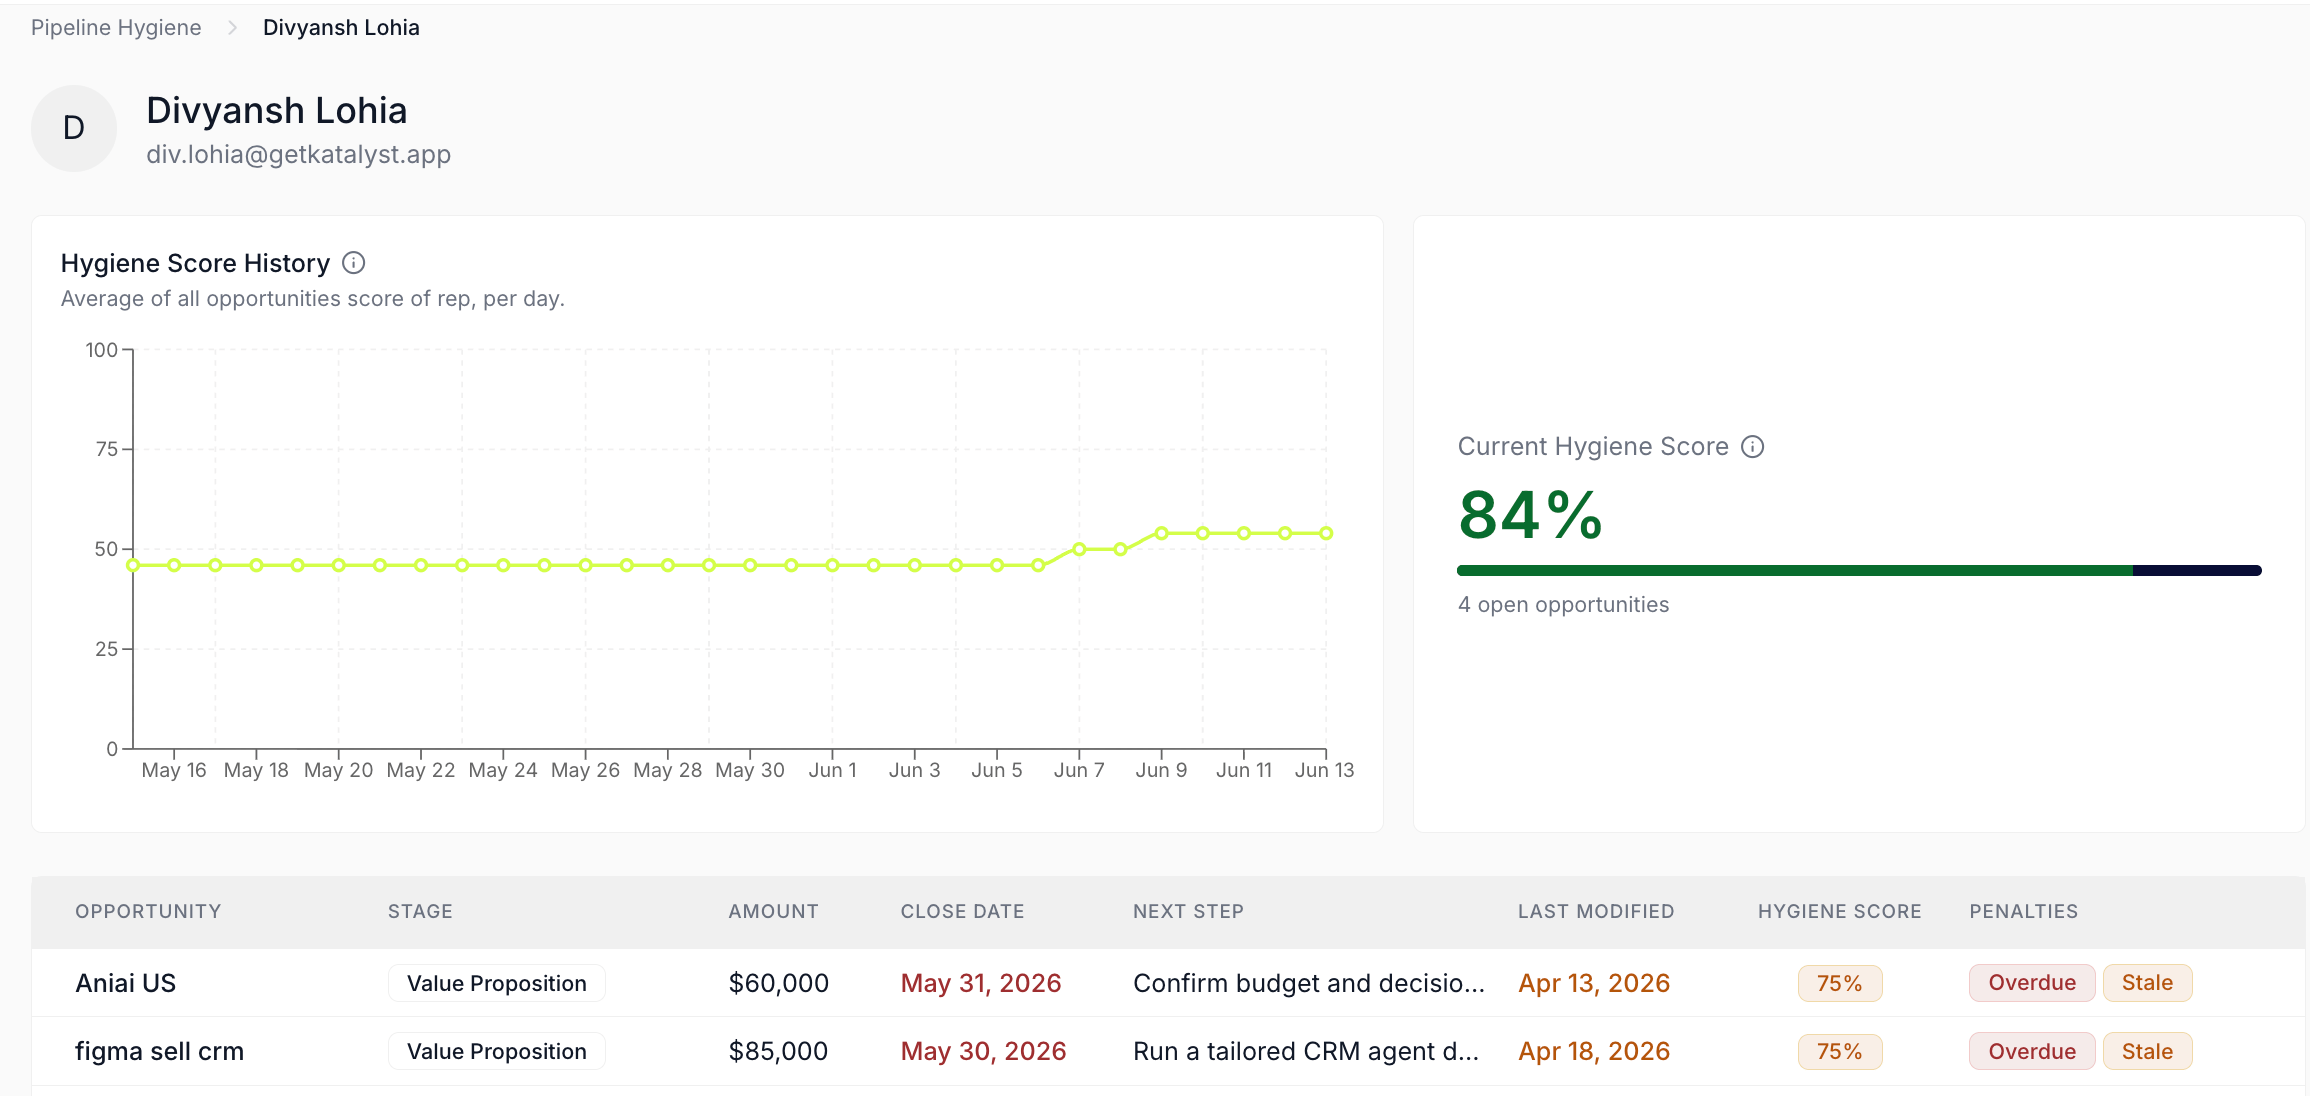Click the Apr 13, 2026 last modified date
The height and width of the screenshot is (1096, 2310).
pyautogui.click(x=1594, y=984)
